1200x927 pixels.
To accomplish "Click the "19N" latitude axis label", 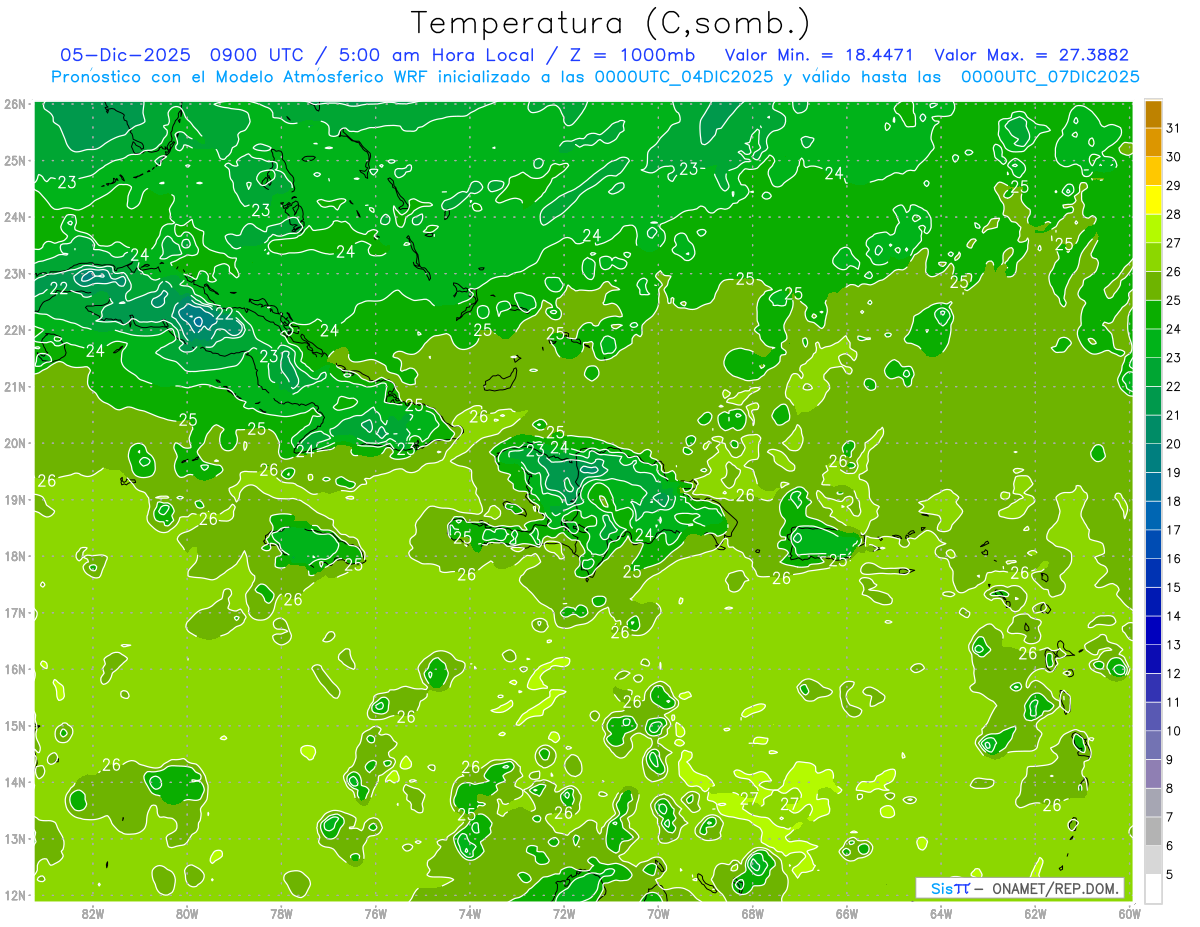I will pyautogui.click(x=15, y=499).
